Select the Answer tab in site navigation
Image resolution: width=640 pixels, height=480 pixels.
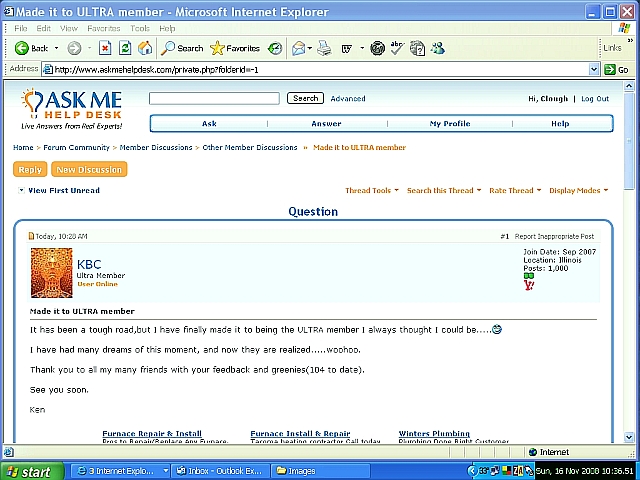(x=326, y=124)
